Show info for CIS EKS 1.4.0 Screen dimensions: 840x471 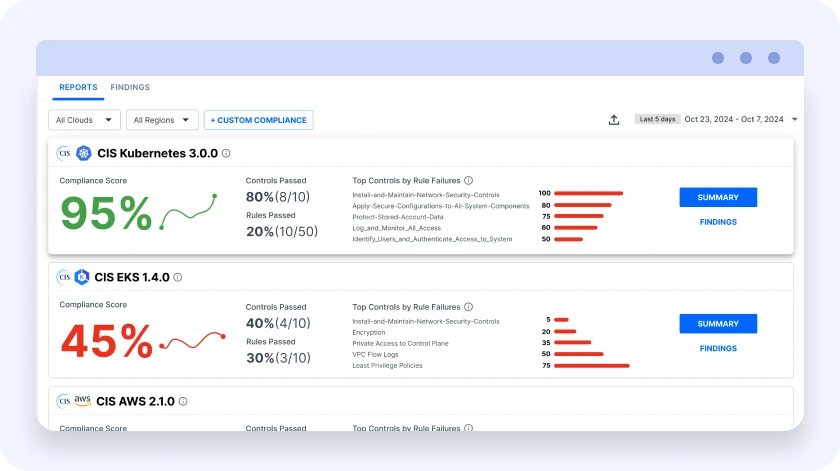pyautogui.click(x=178, y=278)
